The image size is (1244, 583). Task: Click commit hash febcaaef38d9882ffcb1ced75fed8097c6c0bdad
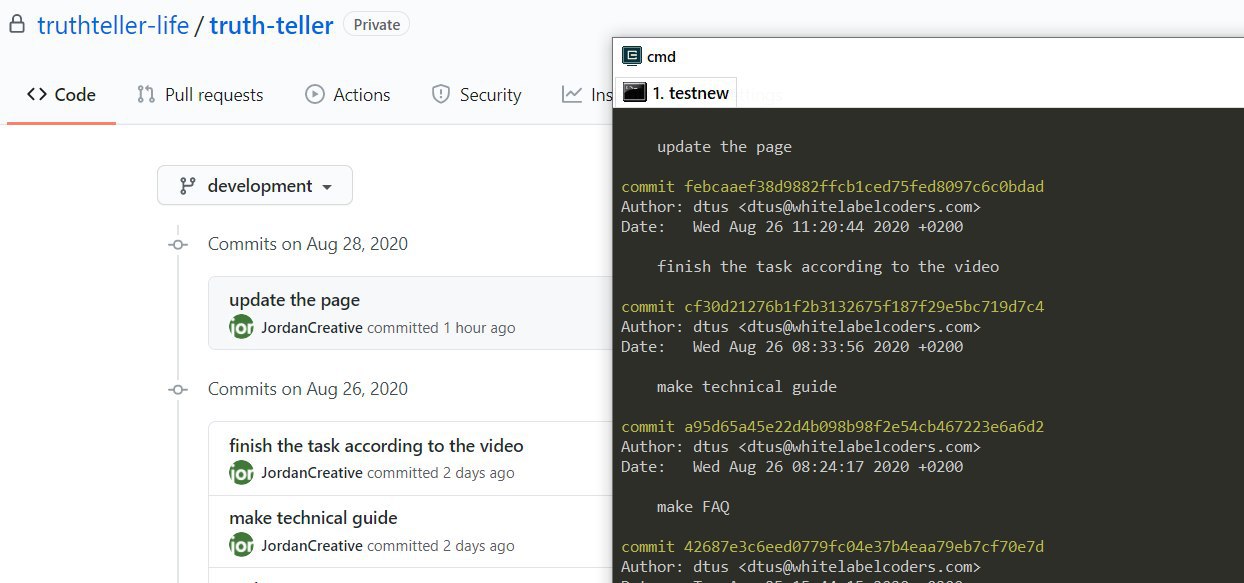click(x=864, y=187)
